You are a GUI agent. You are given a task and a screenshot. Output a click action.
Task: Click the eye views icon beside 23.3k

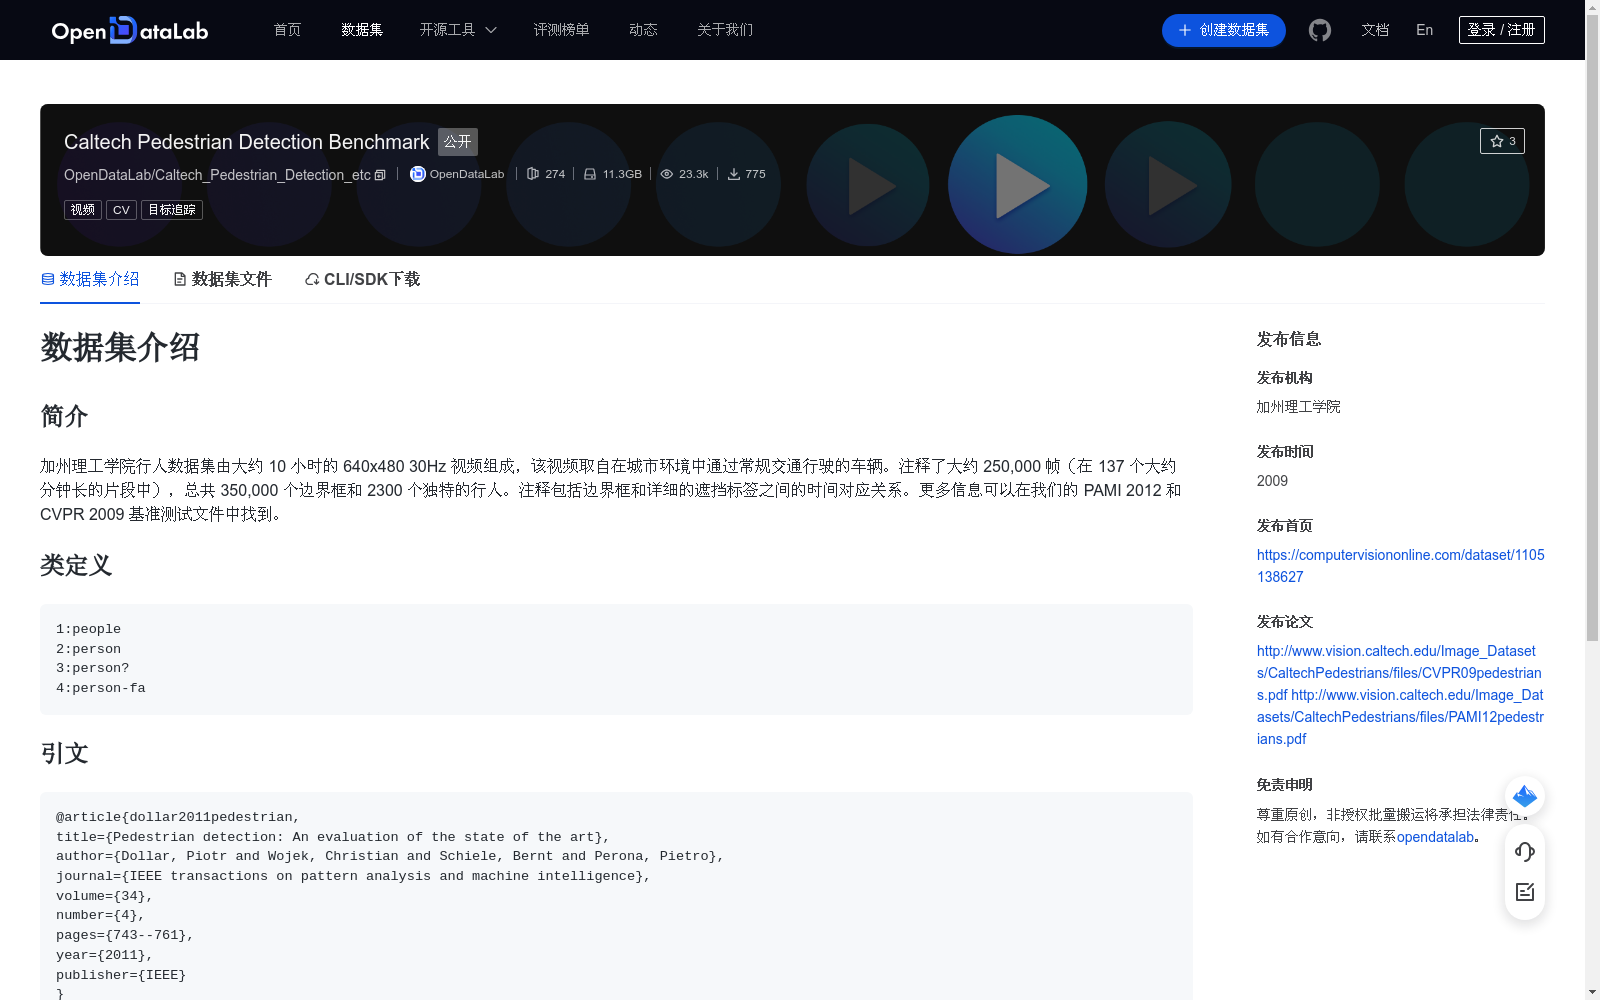[x=667, y=174]
